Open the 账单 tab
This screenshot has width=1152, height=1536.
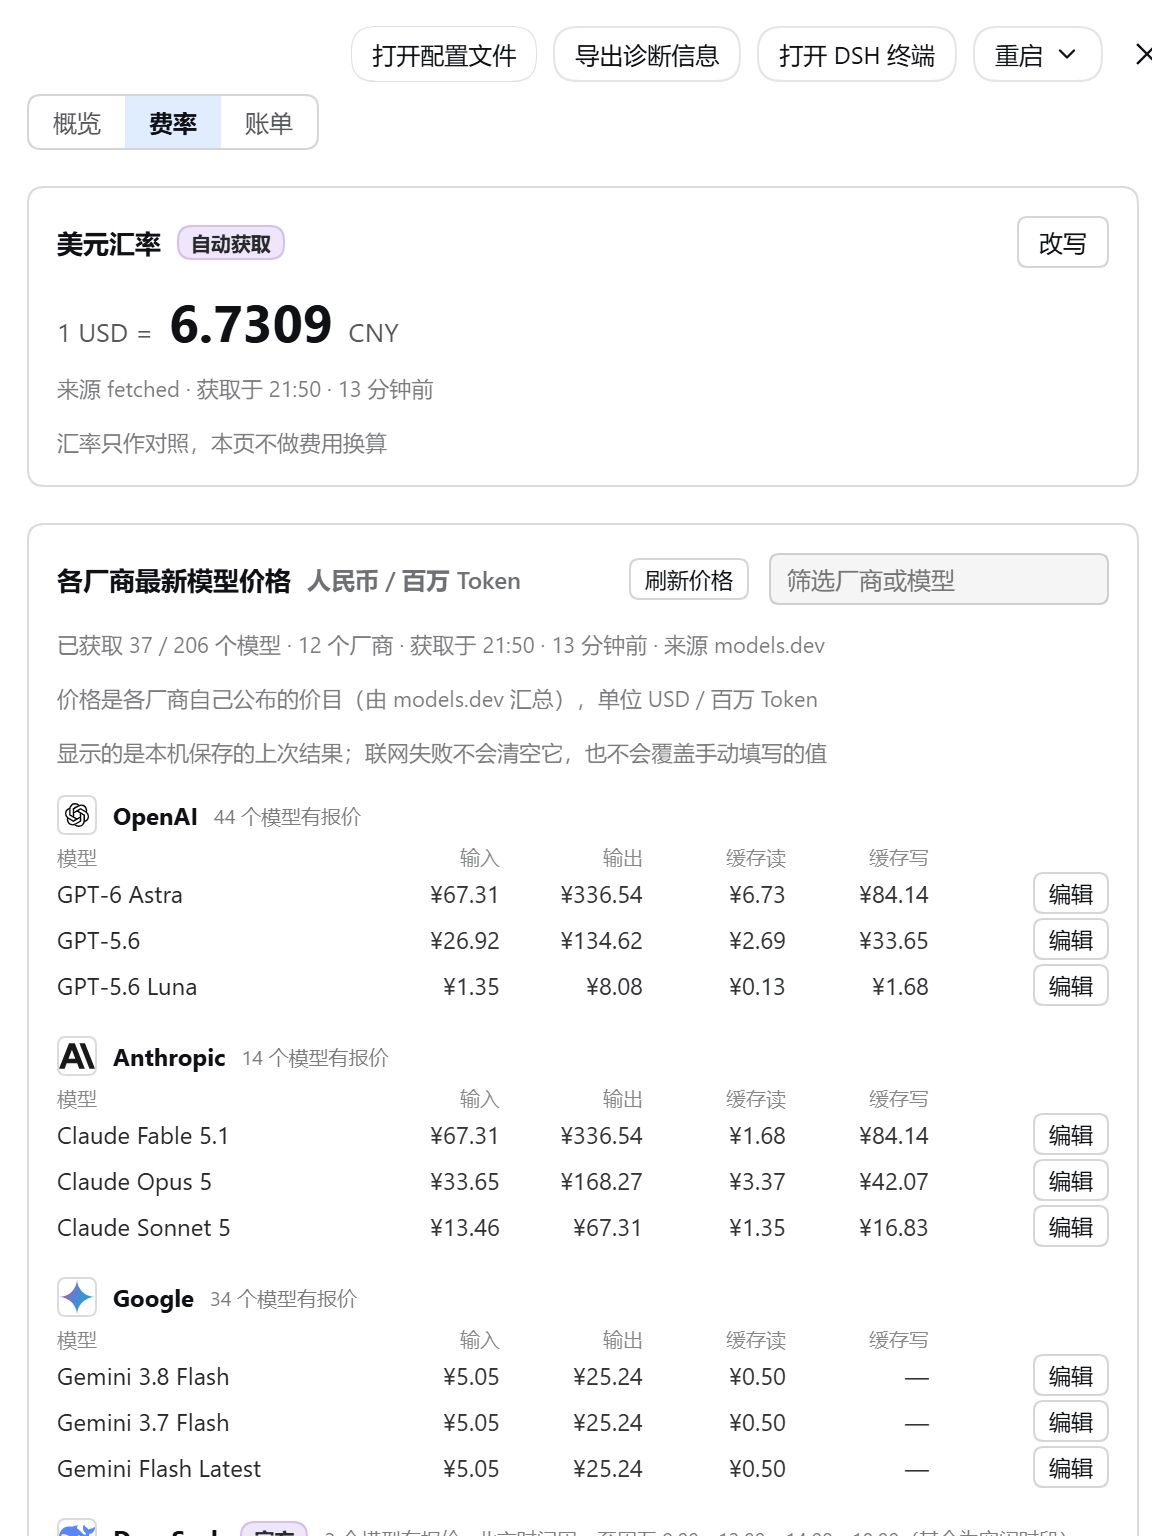[x=269, y=123]
